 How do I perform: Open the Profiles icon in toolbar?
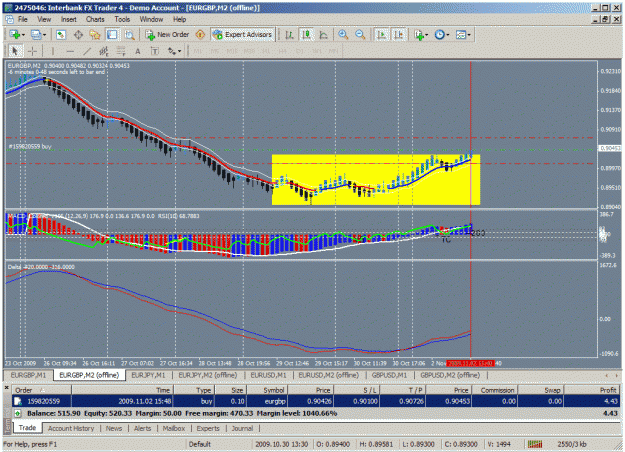click(x=36, y=35)
